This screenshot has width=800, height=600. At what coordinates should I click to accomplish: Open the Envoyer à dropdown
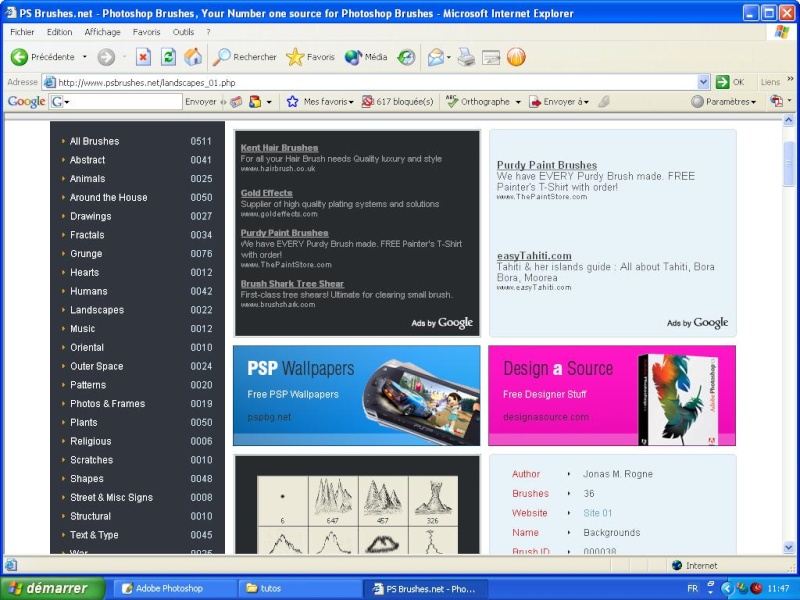point(559,102)
